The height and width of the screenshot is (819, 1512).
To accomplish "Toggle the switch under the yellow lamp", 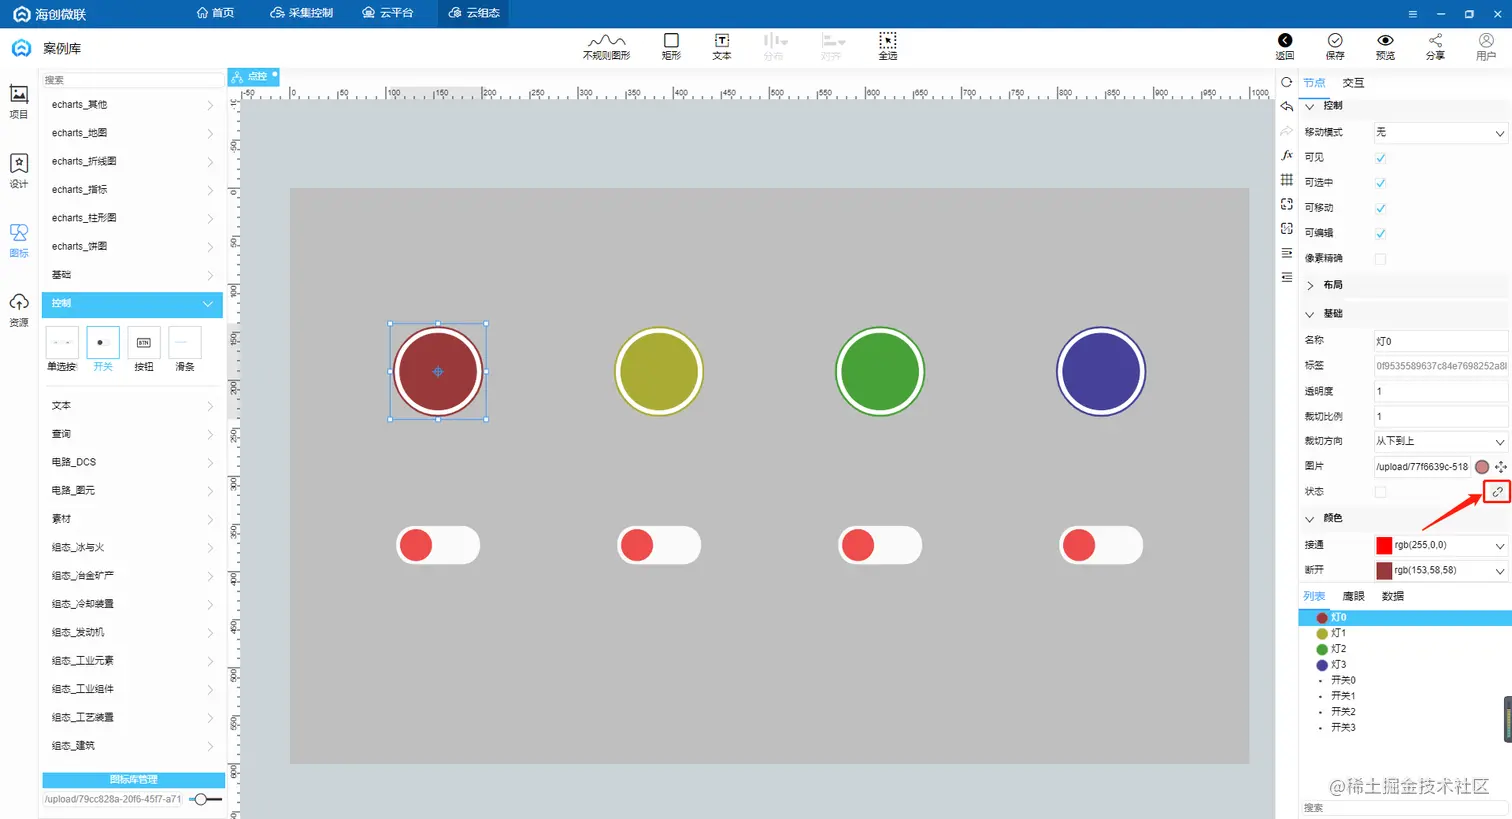I will [659, 545].
